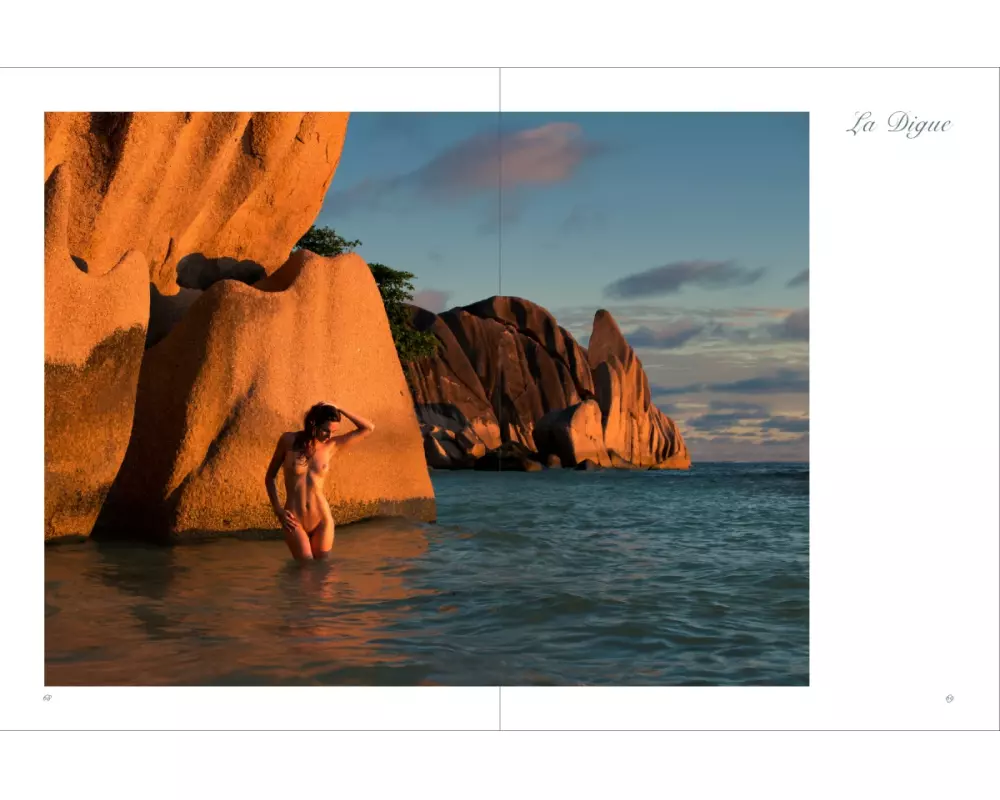Screen dimensions: 1000x800
Task: Click the blue sky at top right of photo
Action: pos(720,170)
